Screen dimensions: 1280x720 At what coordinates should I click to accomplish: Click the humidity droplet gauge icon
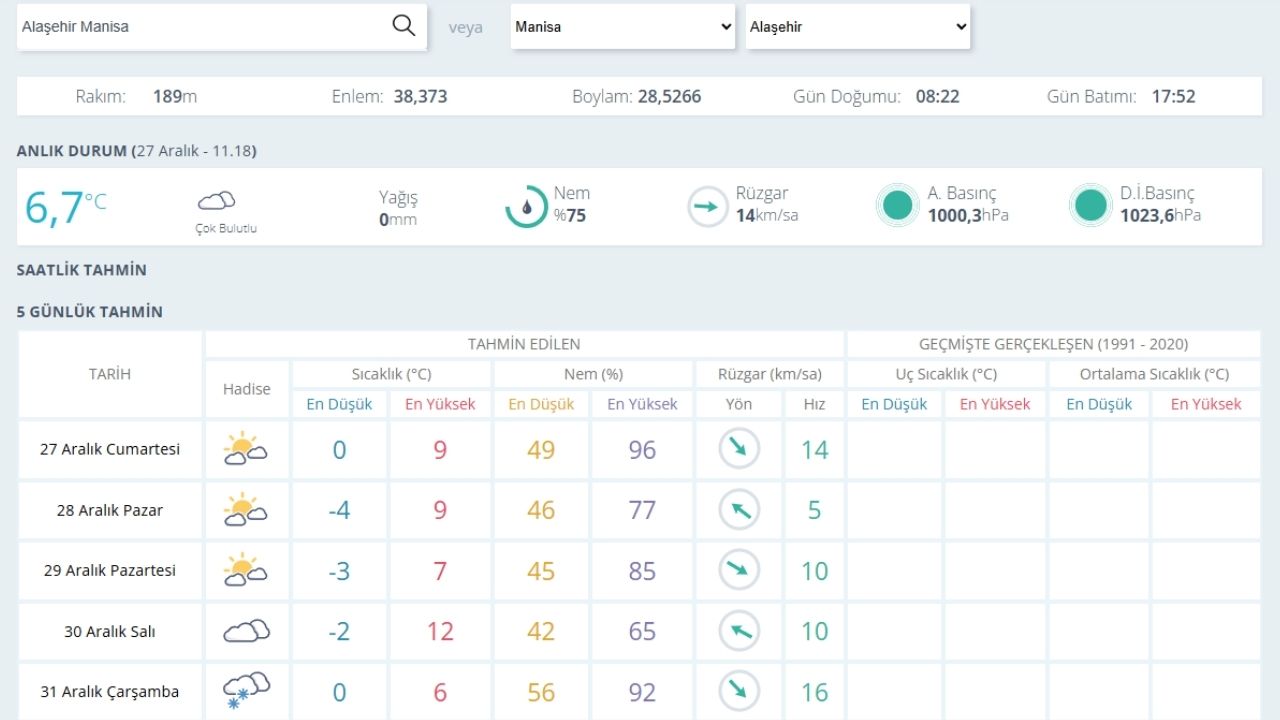[x=526, y=207]
